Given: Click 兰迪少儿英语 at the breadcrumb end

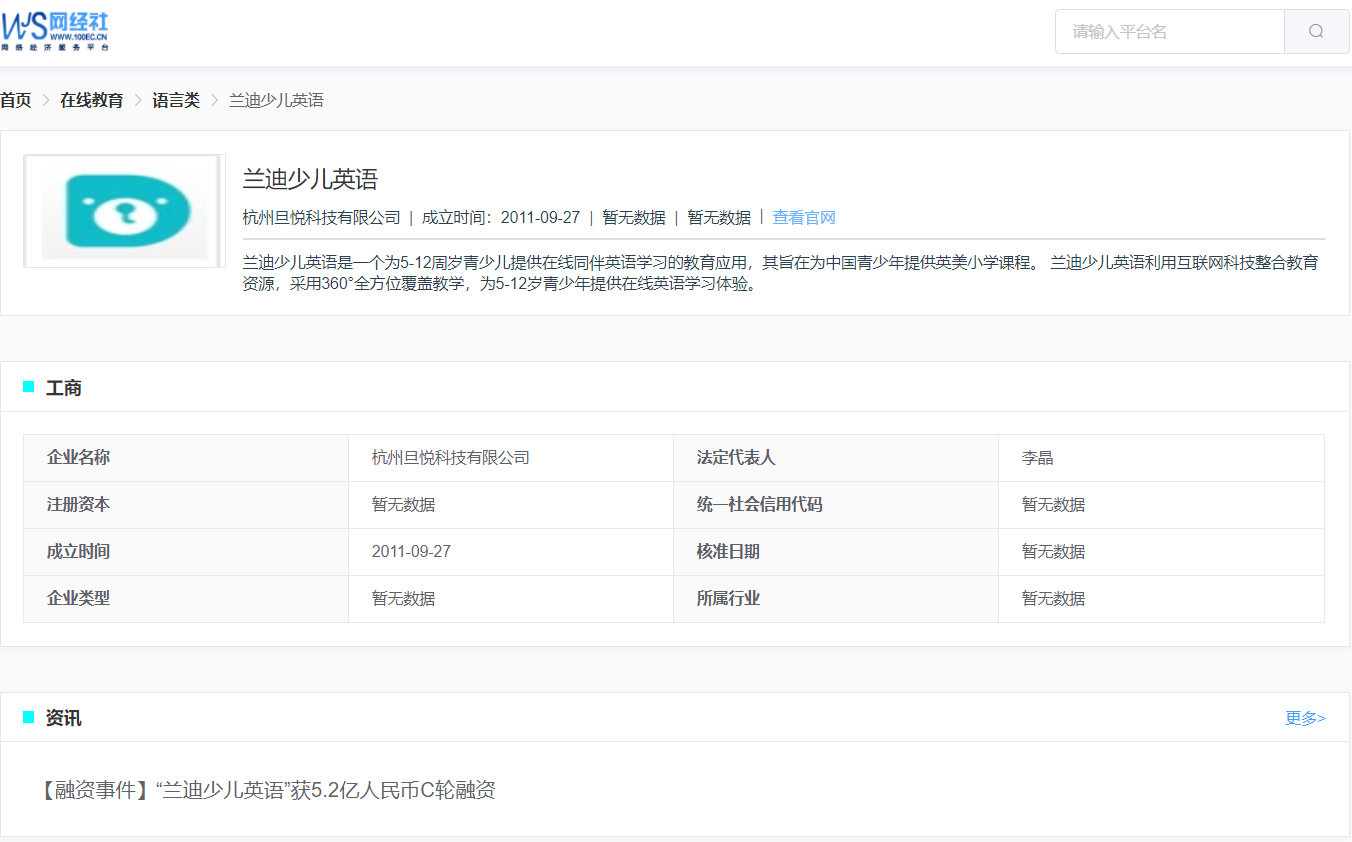Looking at the screenshot, I should [x=276, y=100].
